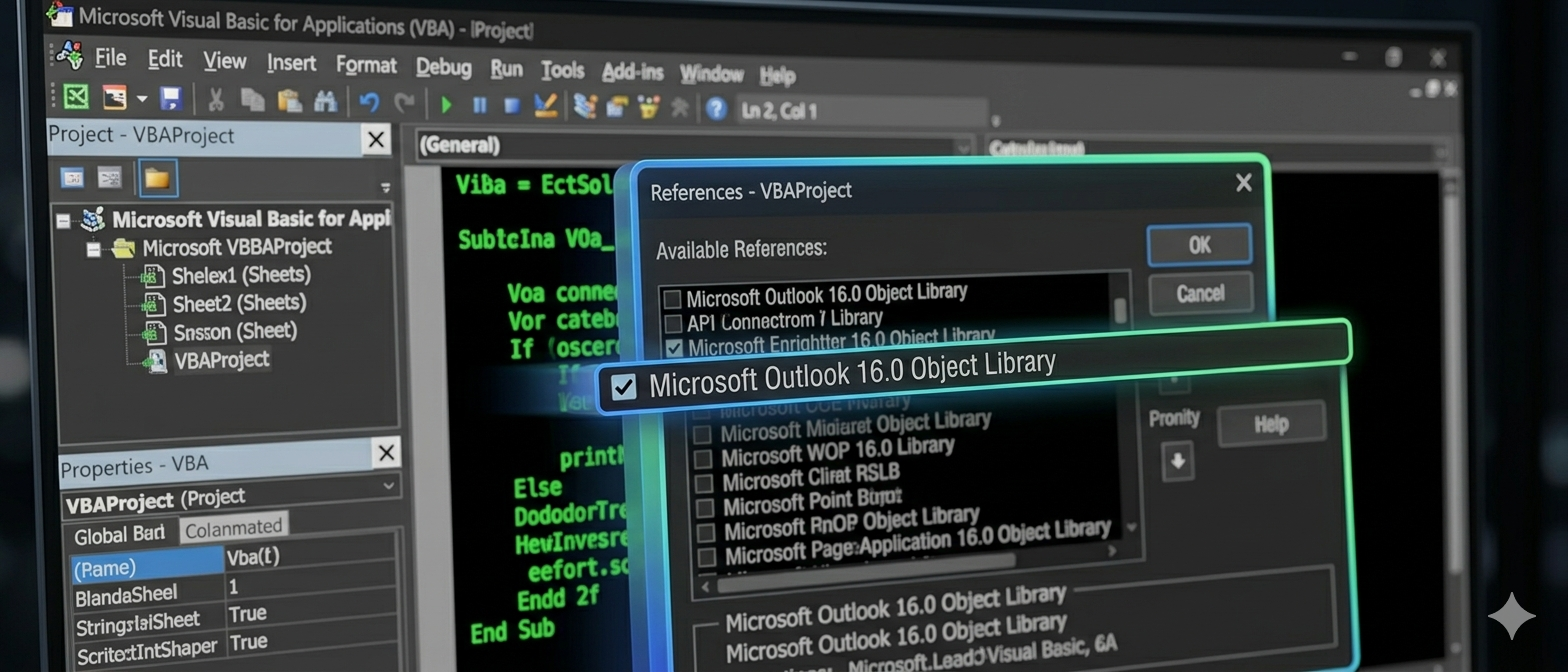1568x672 pixels.
Task: Open the Insert menu
Action: [x=291, y=63]
